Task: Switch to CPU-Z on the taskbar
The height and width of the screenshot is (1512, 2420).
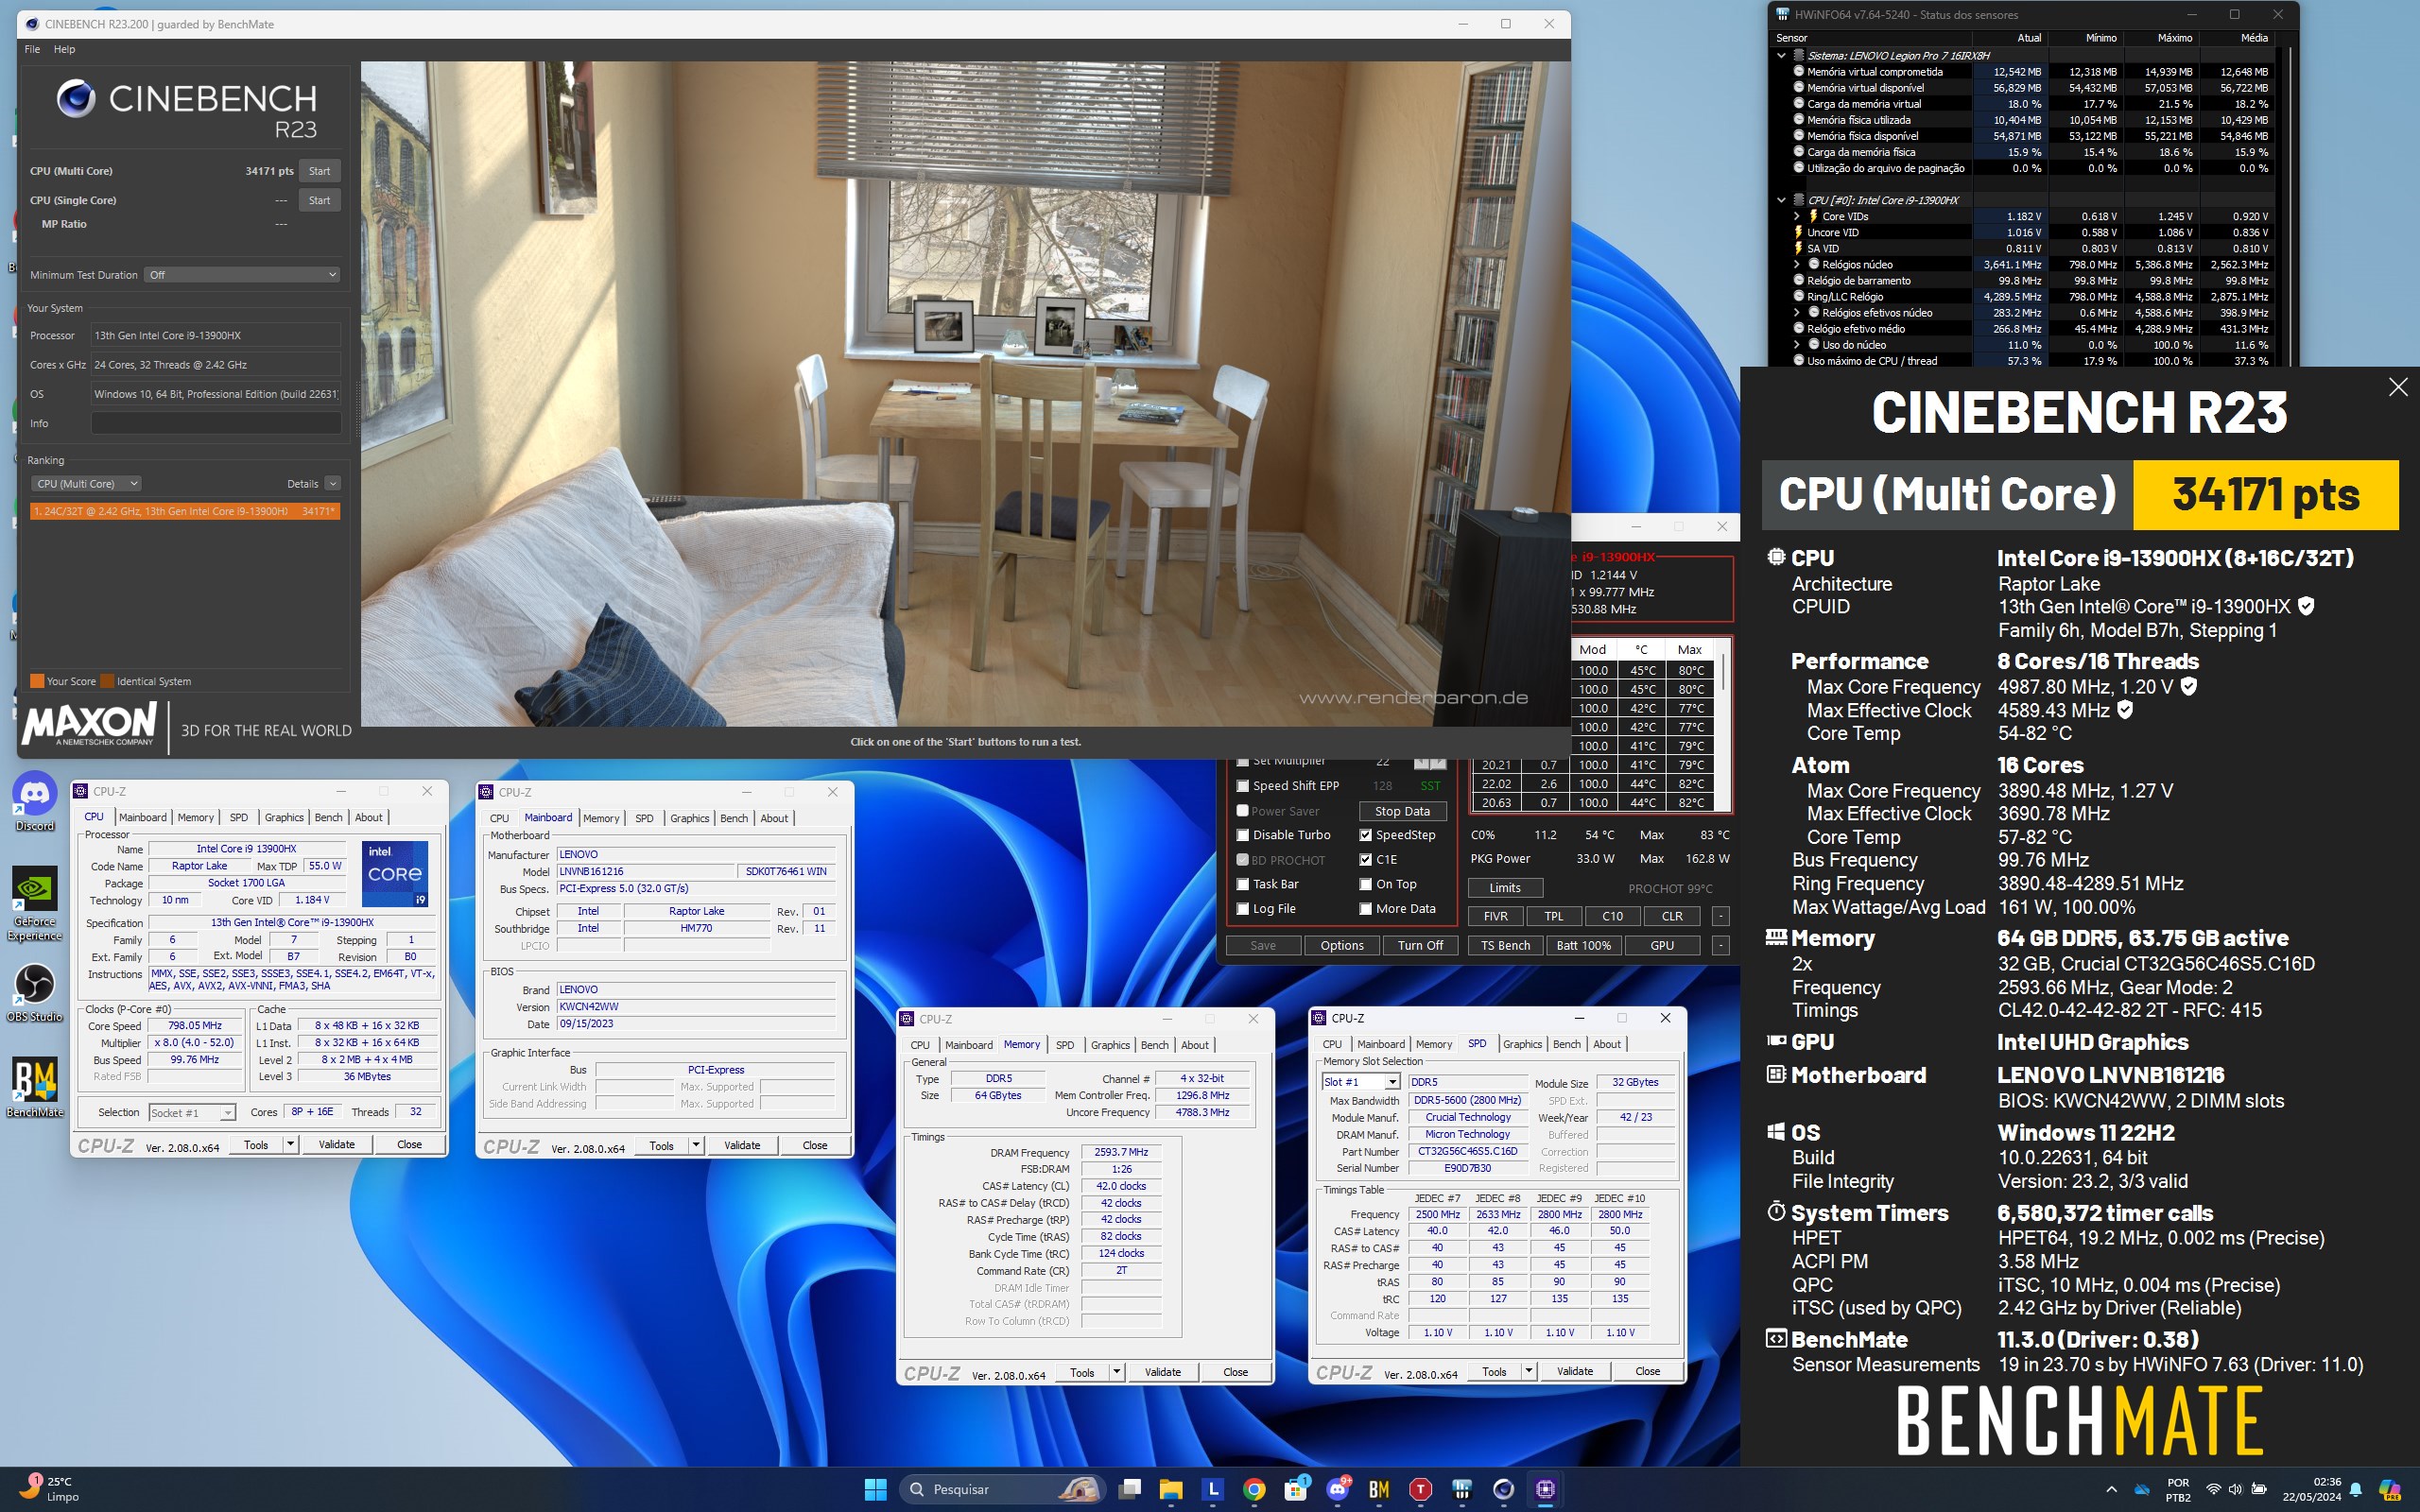Action: click(x=1545, y=1489)
